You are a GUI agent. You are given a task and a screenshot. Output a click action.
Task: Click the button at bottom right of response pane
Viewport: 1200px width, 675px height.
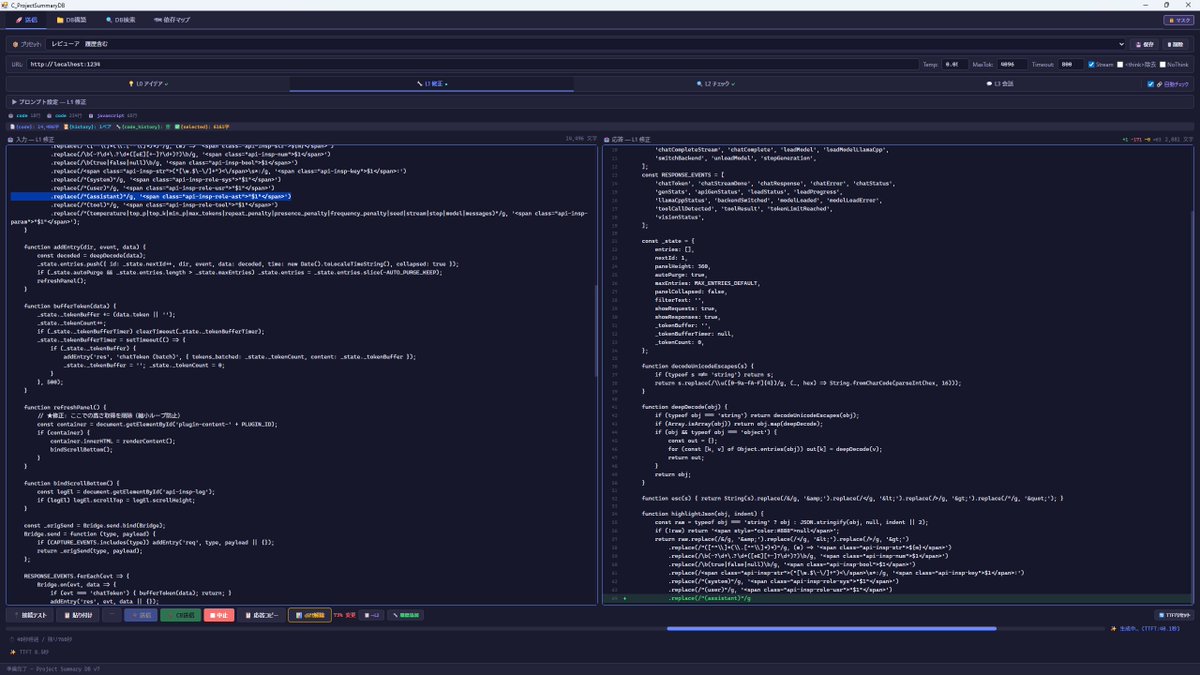coord(1174,615)
